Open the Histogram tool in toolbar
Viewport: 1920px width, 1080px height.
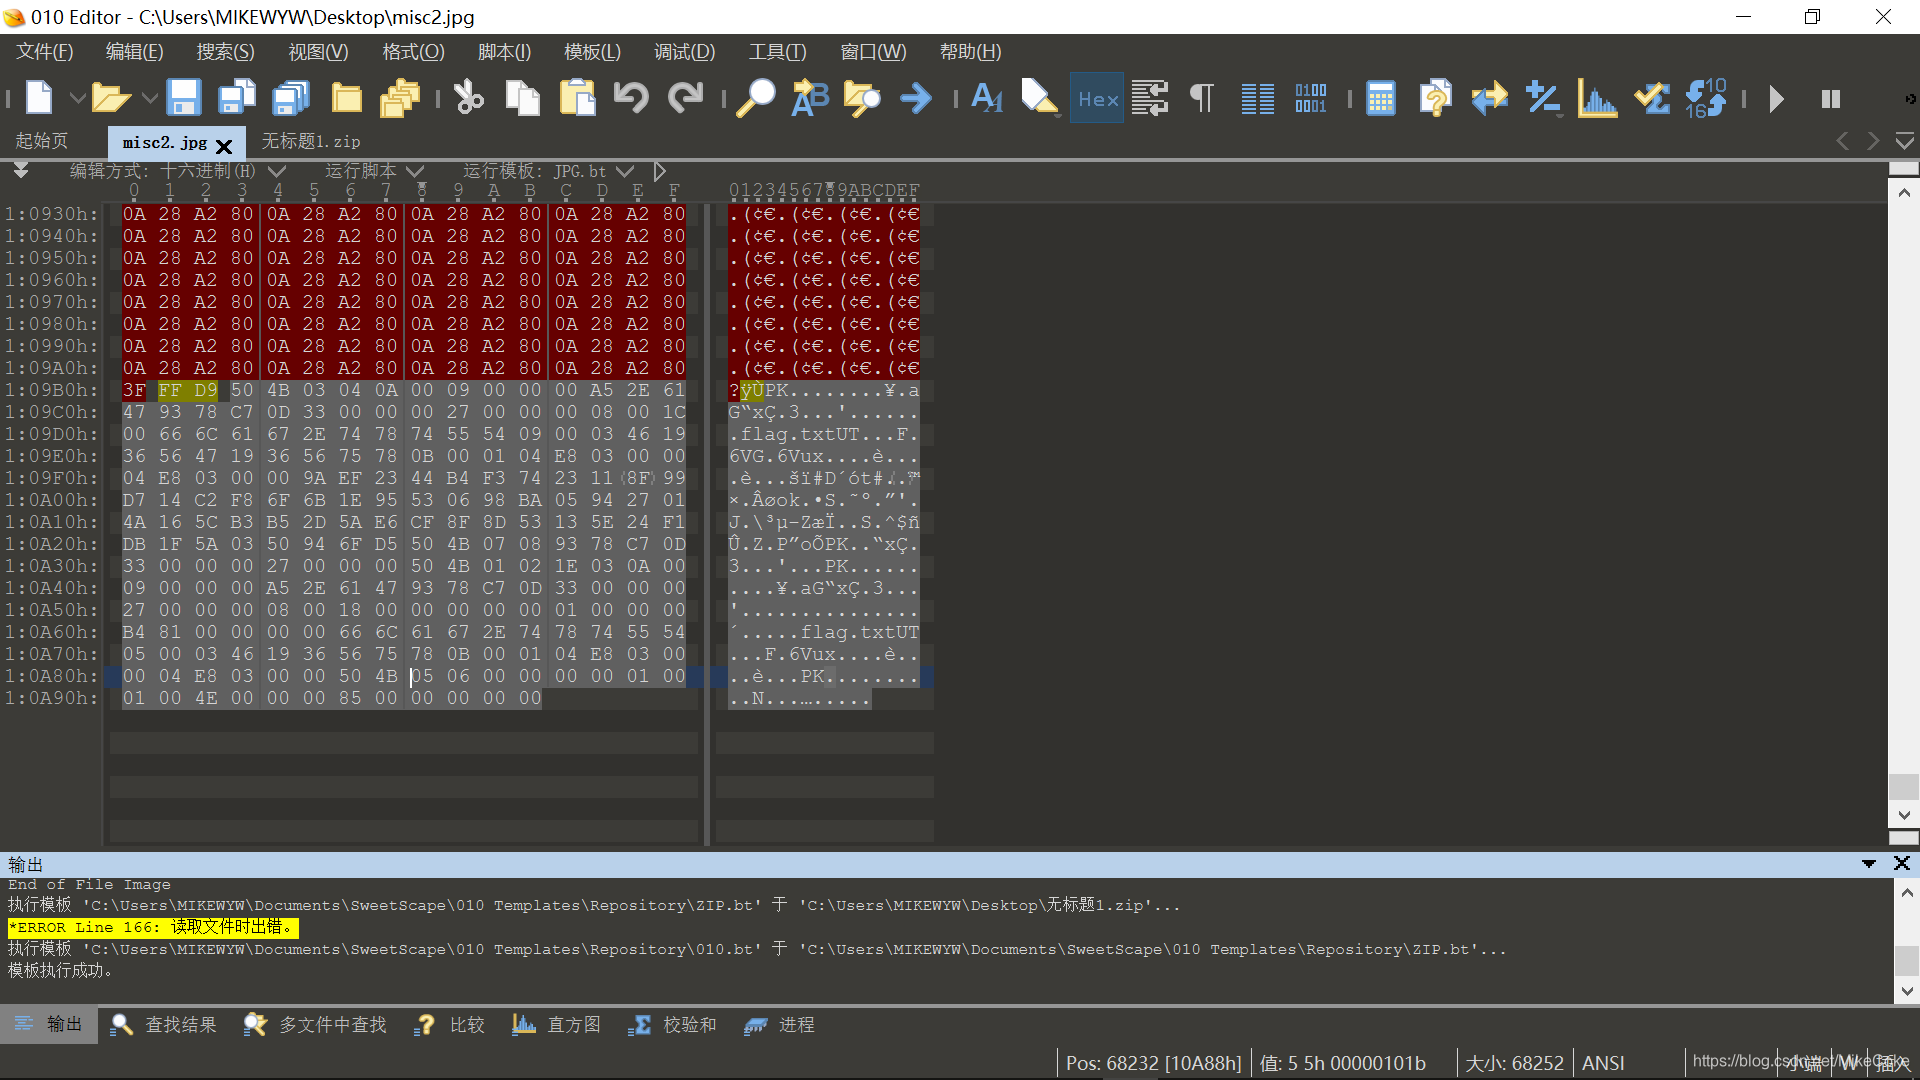click(1597, 98)
